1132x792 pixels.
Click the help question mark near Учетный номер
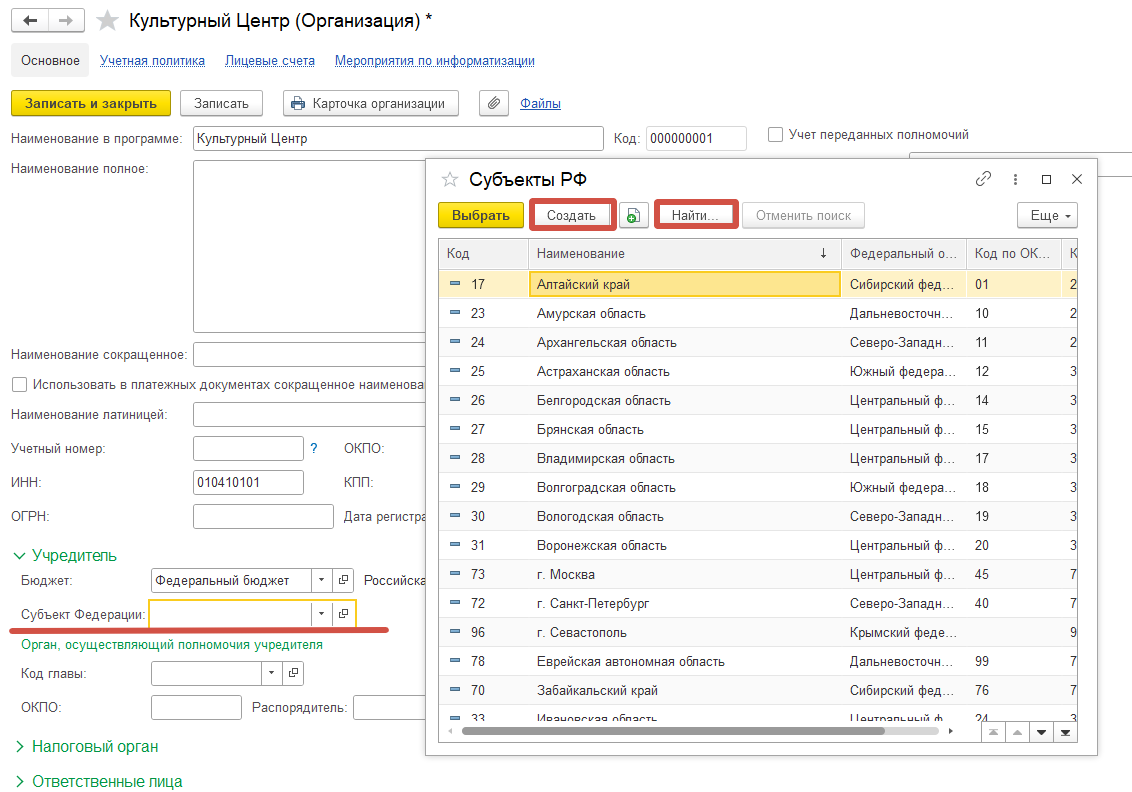pyautogui.click(x=313, y=448)
